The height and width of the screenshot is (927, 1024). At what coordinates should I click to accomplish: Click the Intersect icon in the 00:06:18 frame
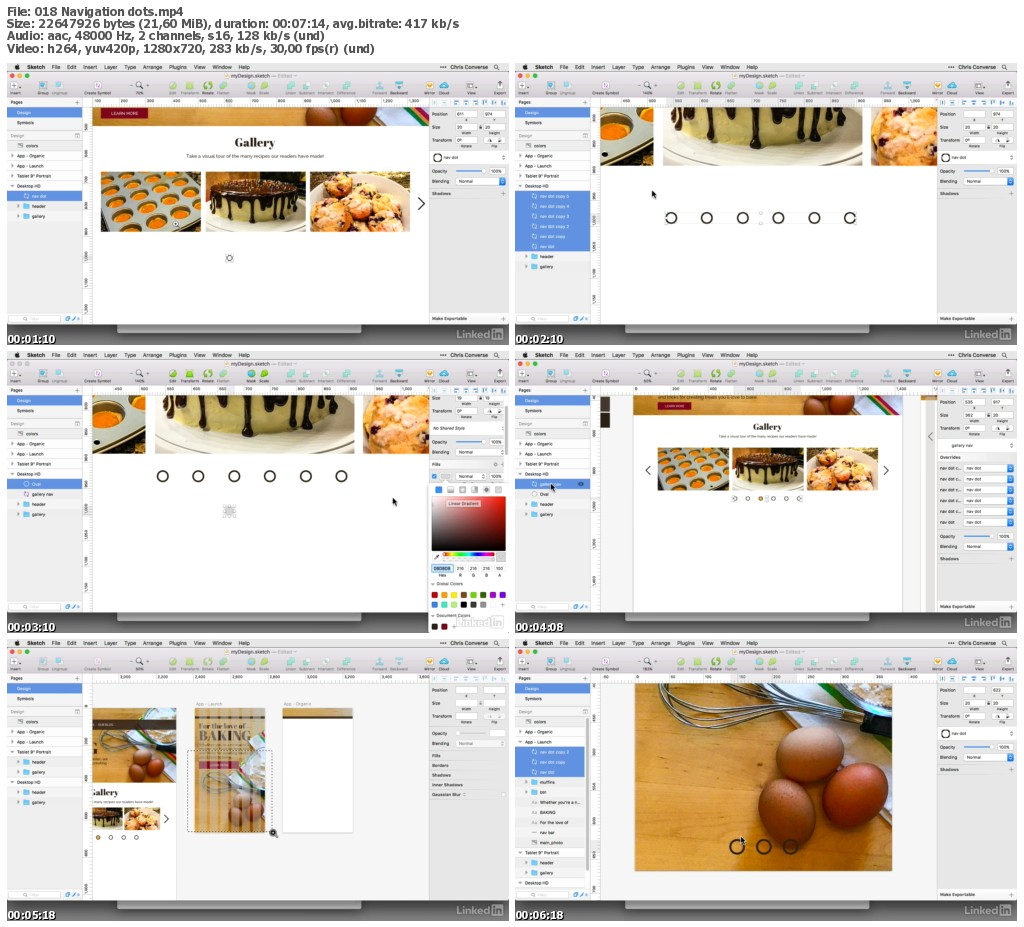[x=833, y=662]
